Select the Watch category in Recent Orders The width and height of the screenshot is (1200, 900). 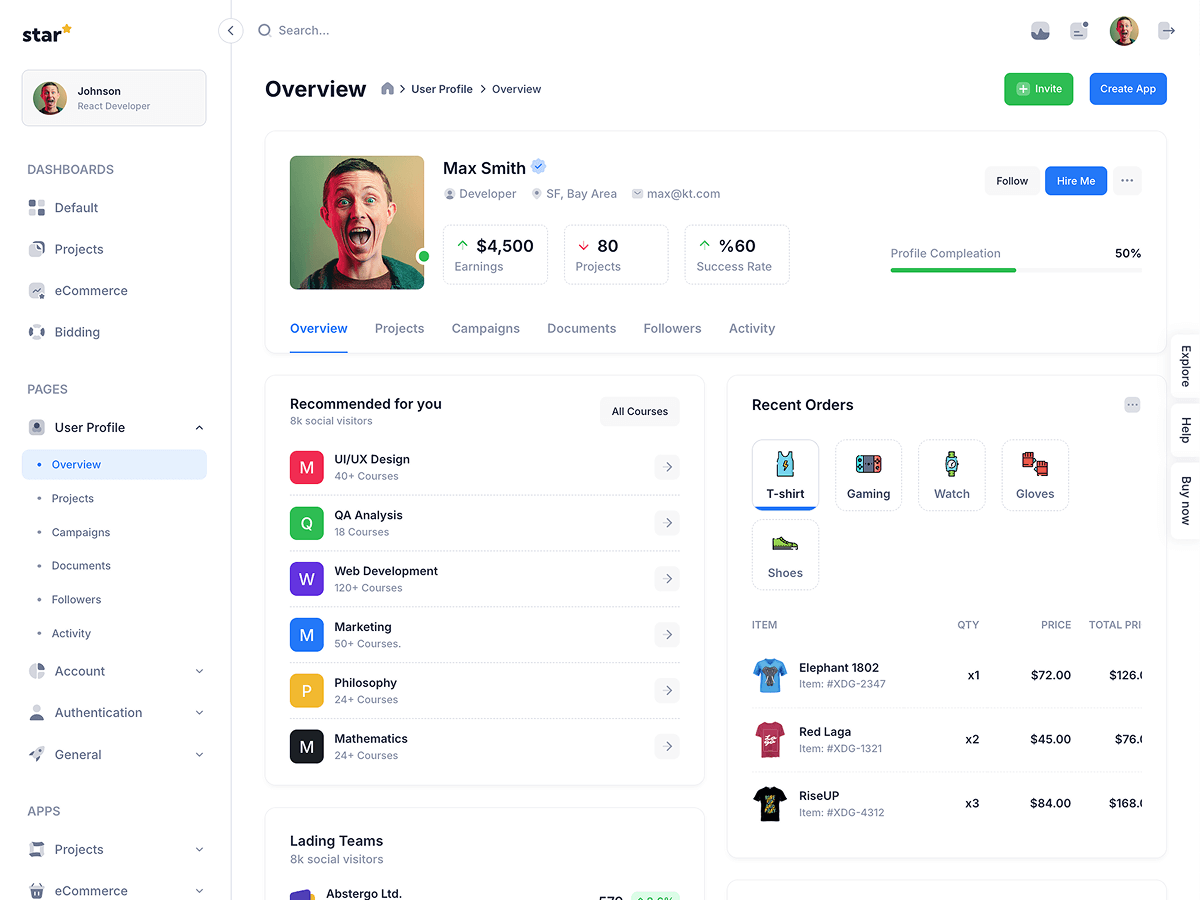(951, 474)
